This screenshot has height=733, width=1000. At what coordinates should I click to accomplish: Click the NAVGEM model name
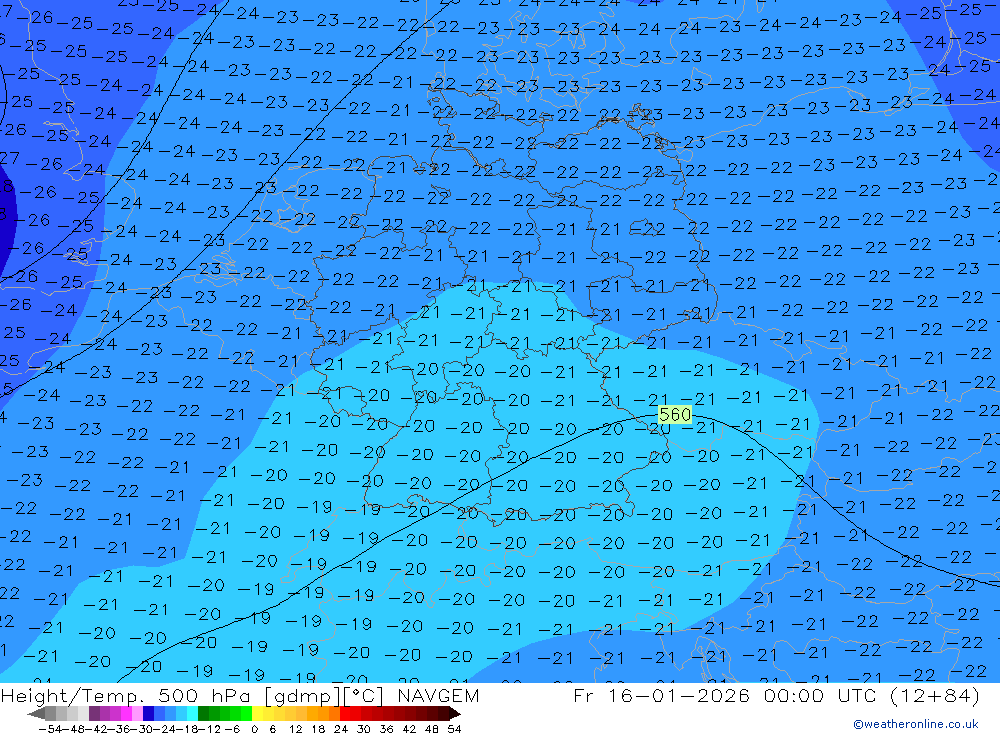click(x=438, y=695)
